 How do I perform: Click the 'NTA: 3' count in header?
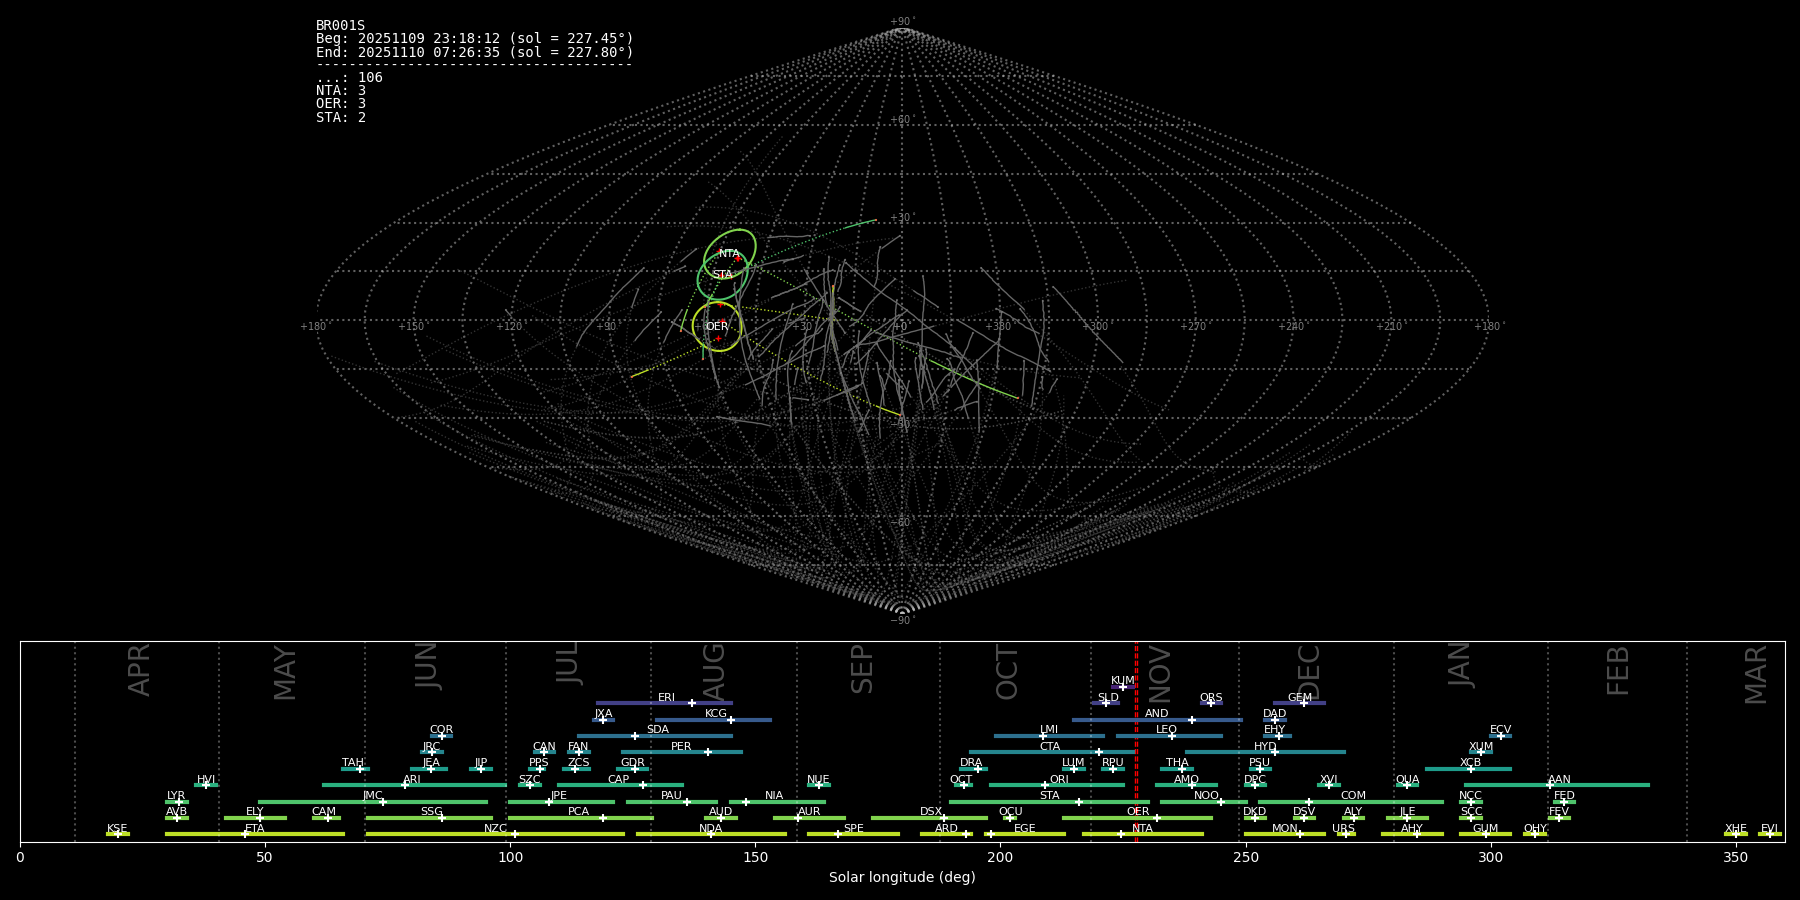tap(341, 91)
